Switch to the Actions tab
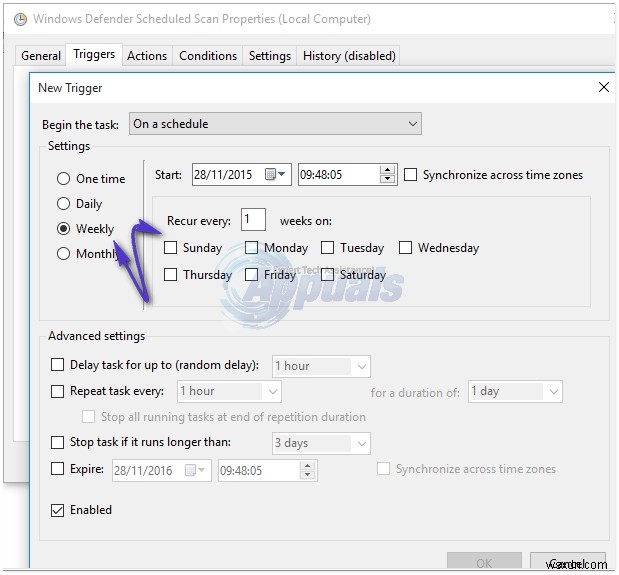The image size is (619, 575). 147,56
